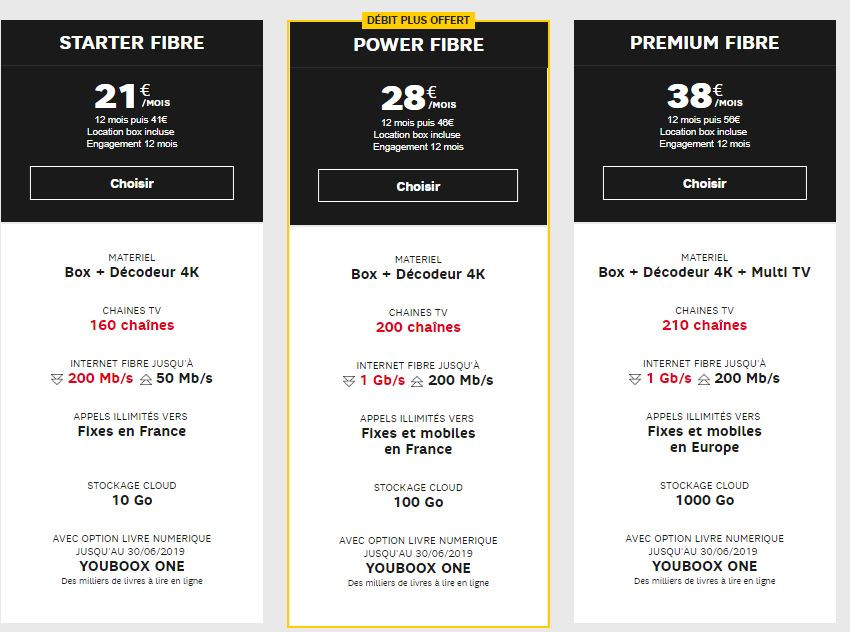This screenshot has width=850, height=632.
Task: Select the Choisir button under Starter Fibre
Action: pos(132,183)
